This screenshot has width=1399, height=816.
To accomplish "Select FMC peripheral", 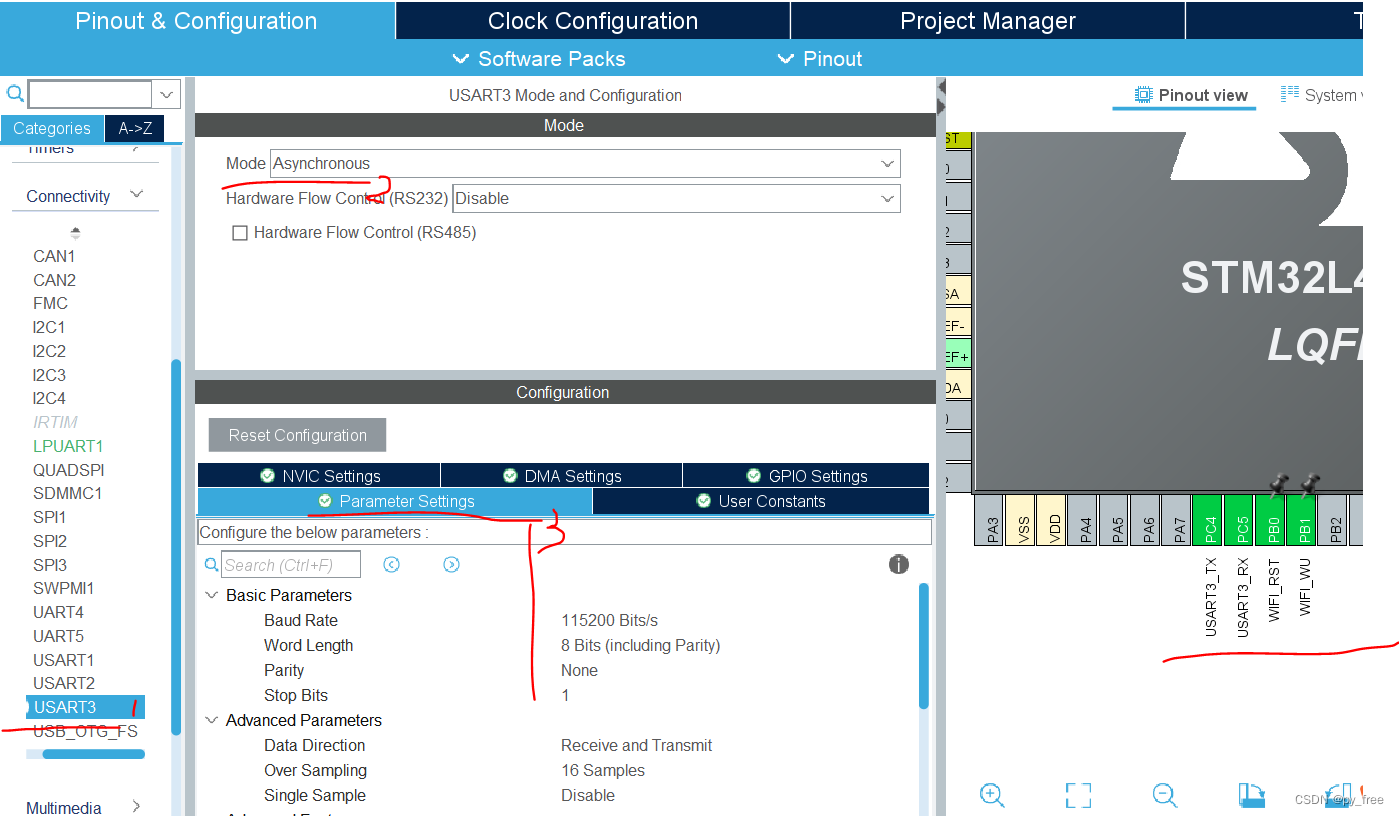I will coord(50,303).
